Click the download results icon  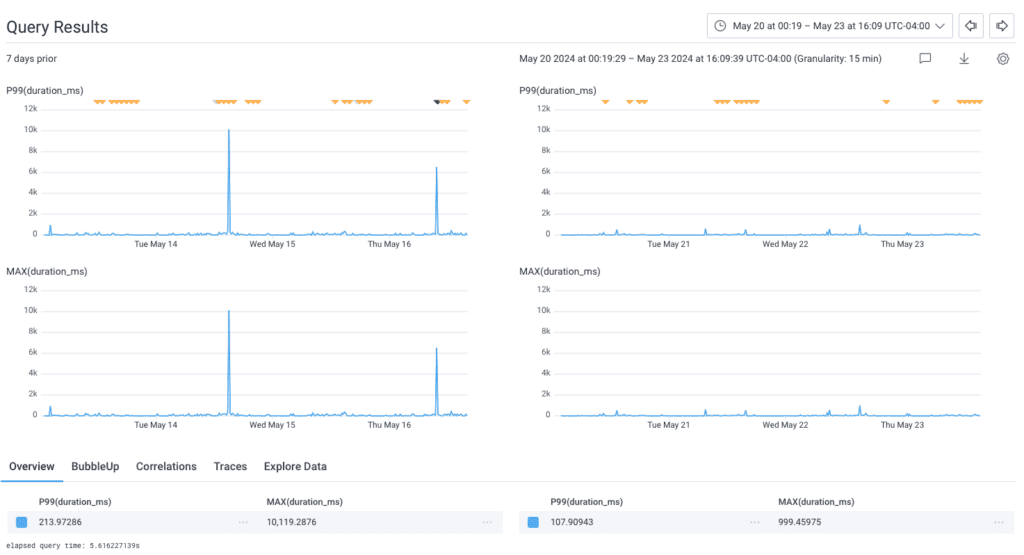point(964,59)
